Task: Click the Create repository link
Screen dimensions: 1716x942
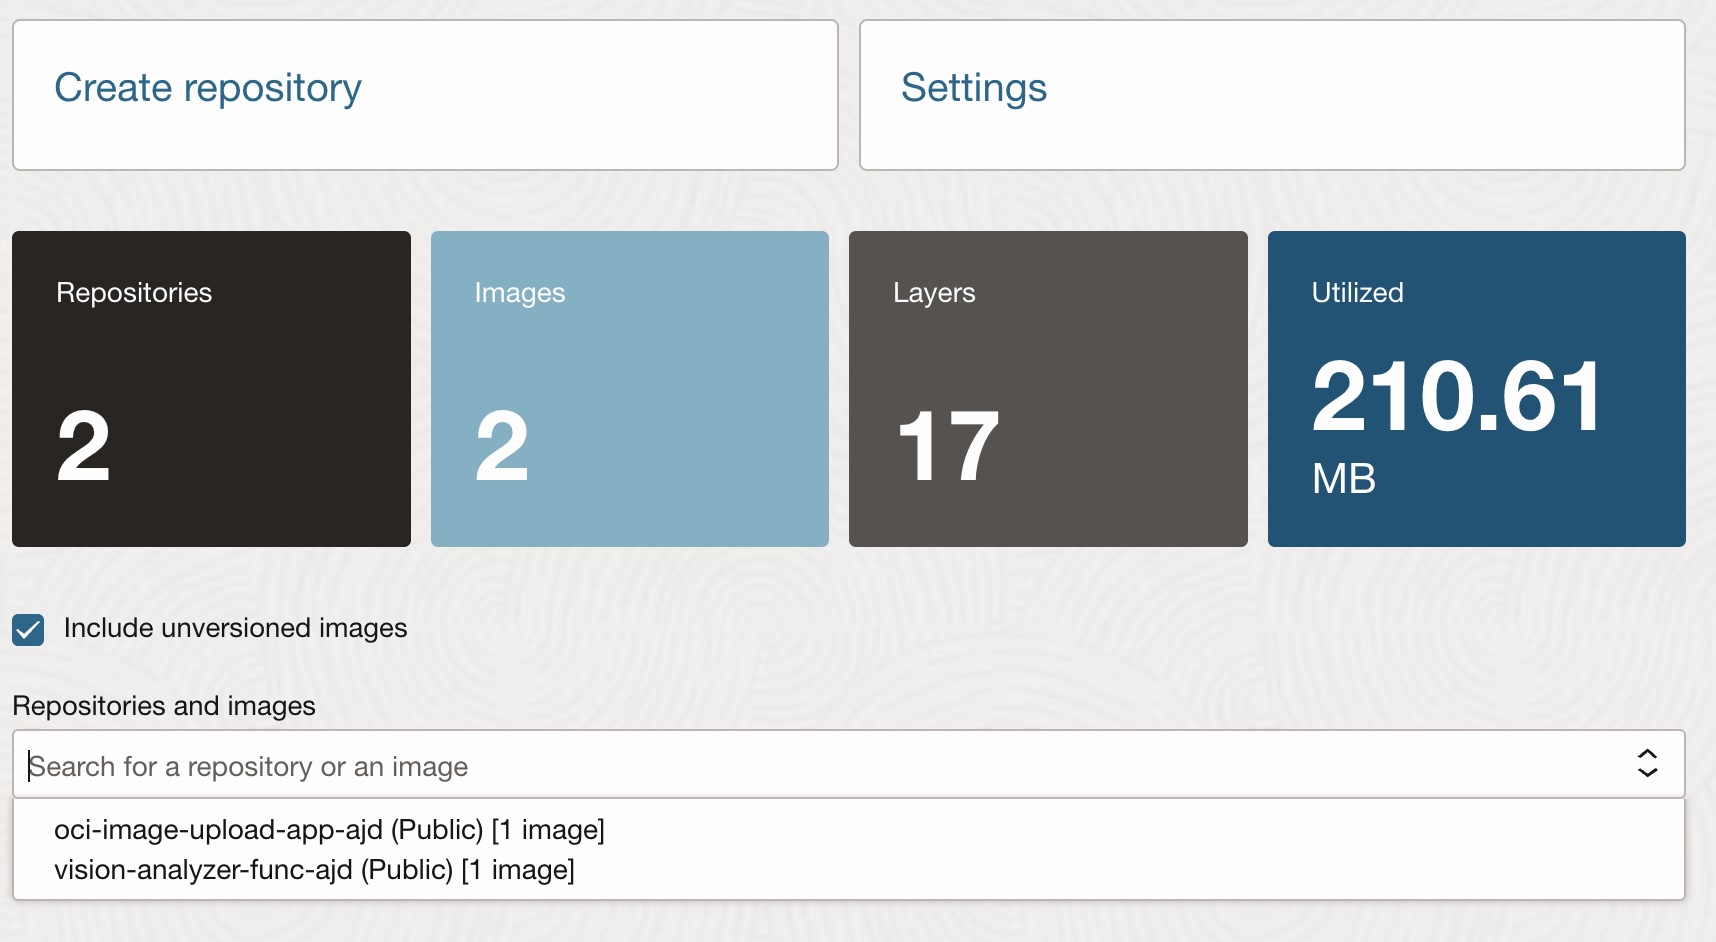Action: pos(207,88)
